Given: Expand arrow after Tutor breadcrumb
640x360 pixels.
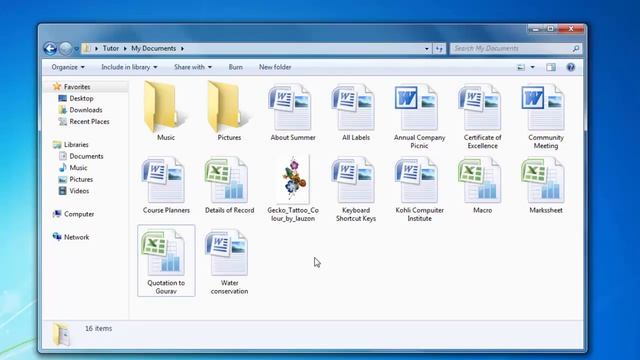Looking at the screenshot, I should (125, 49).
